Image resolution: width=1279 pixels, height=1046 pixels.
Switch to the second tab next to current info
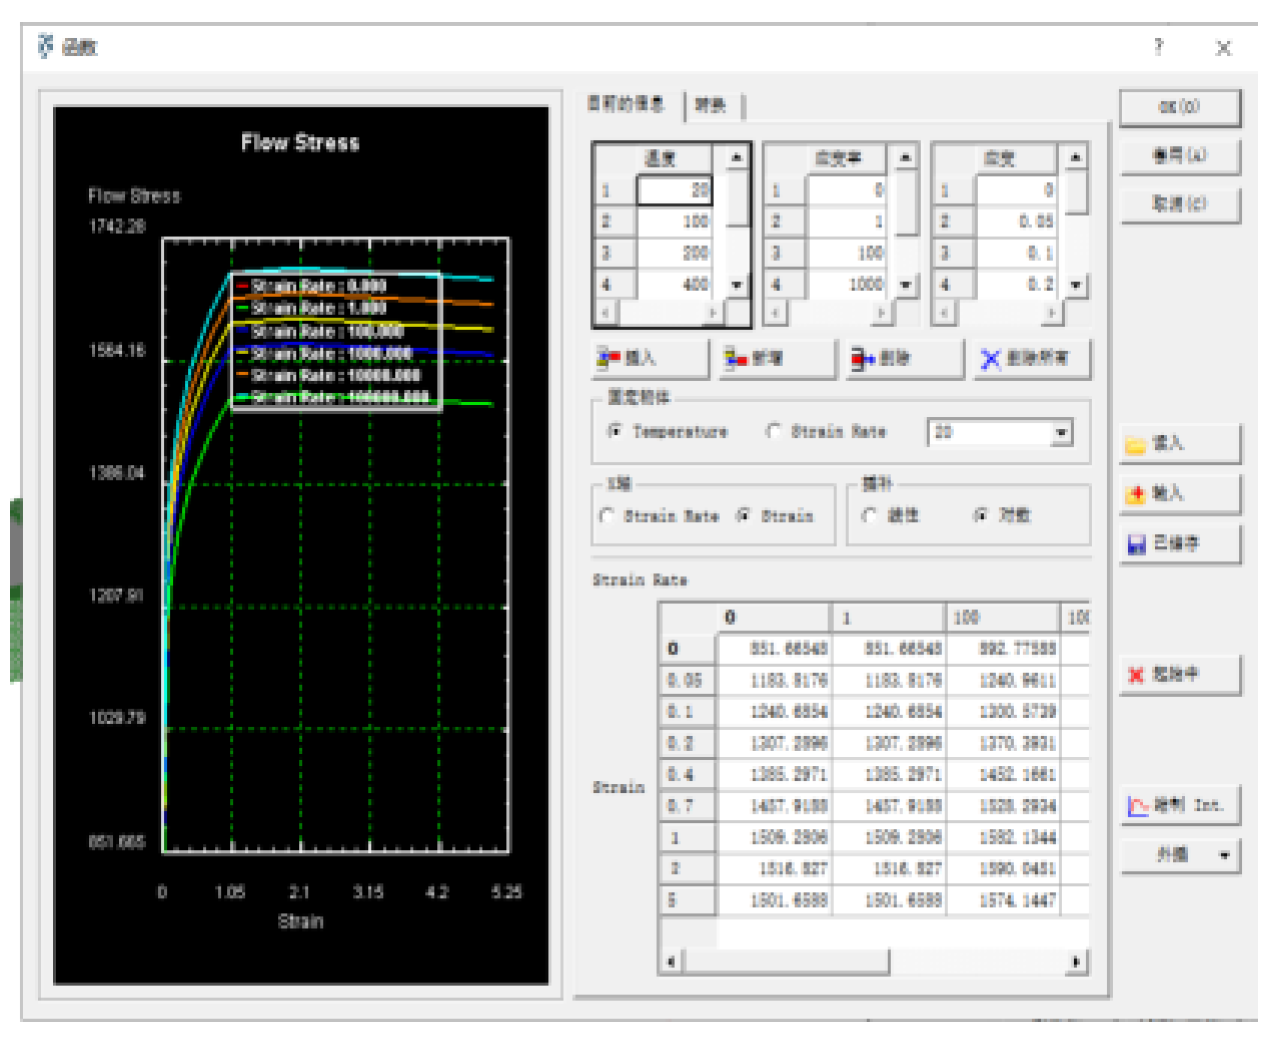[x=712, y=105]
